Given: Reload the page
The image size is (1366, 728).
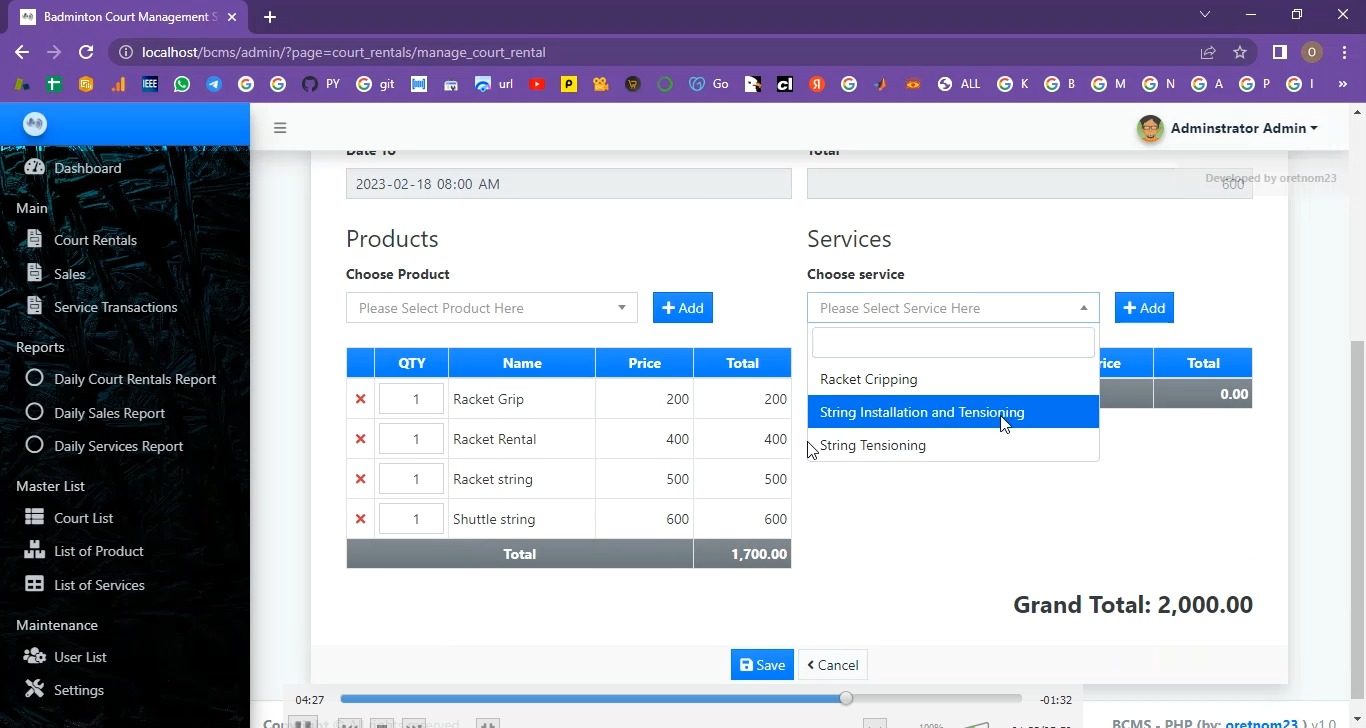Looking at the screenshot, I should coord(86,52).
